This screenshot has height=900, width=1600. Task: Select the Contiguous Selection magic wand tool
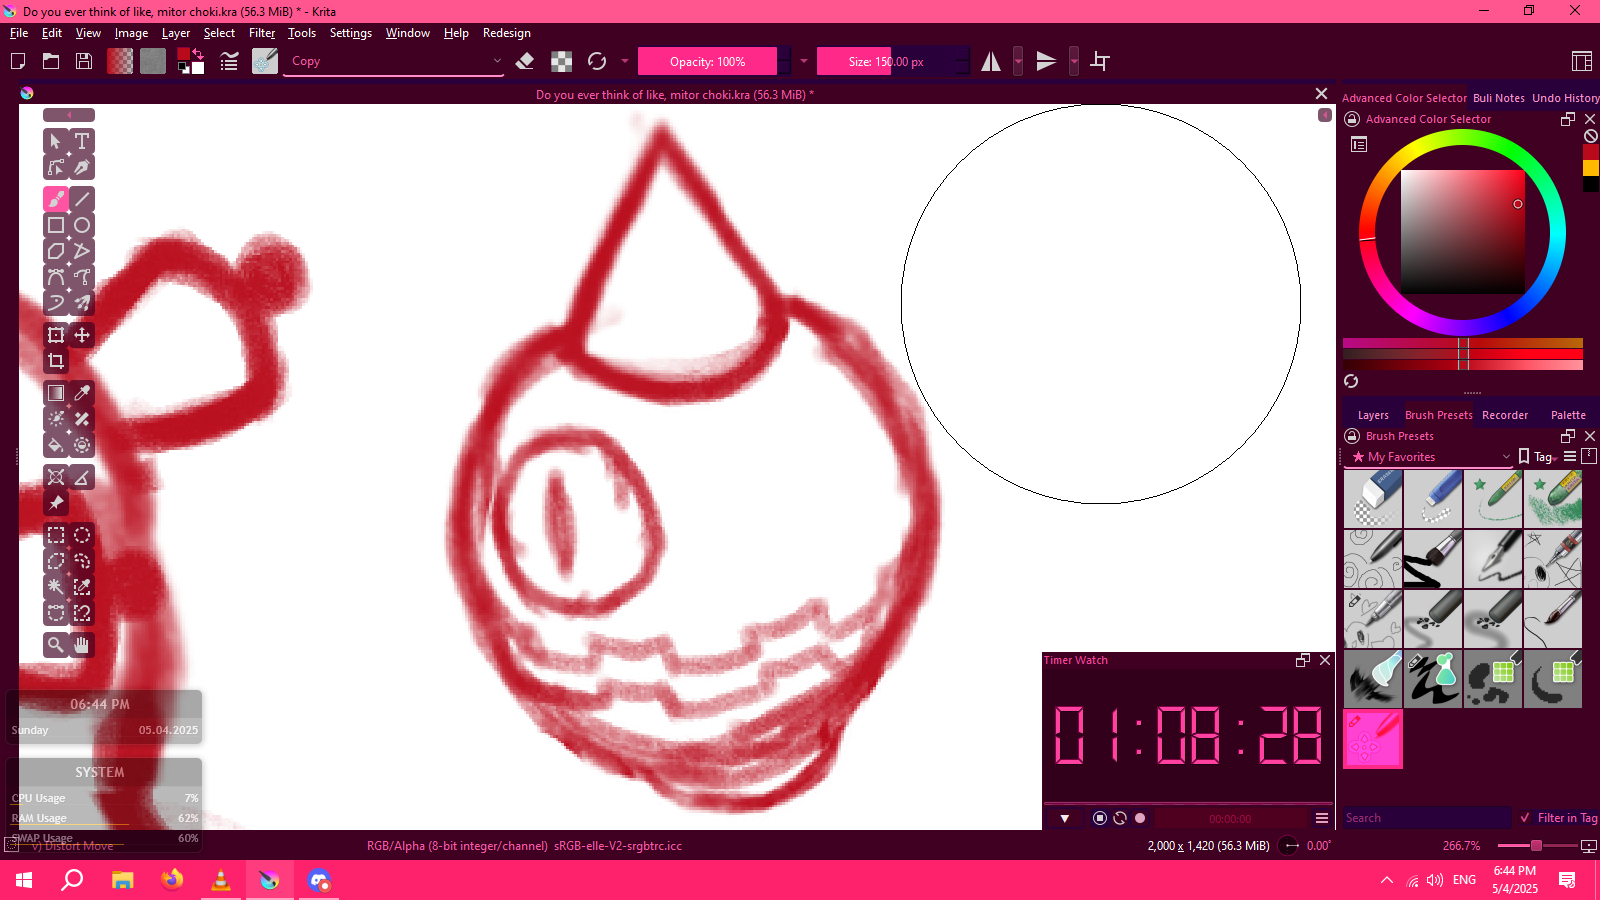tap(56, 587)
